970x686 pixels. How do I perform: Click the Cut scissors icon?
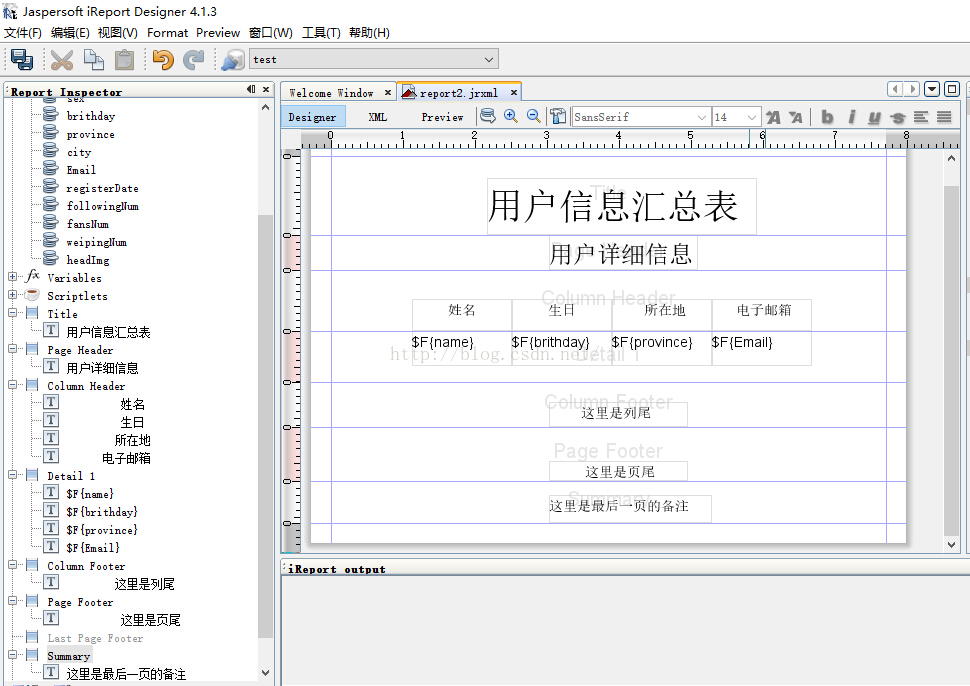click(62, 59)
